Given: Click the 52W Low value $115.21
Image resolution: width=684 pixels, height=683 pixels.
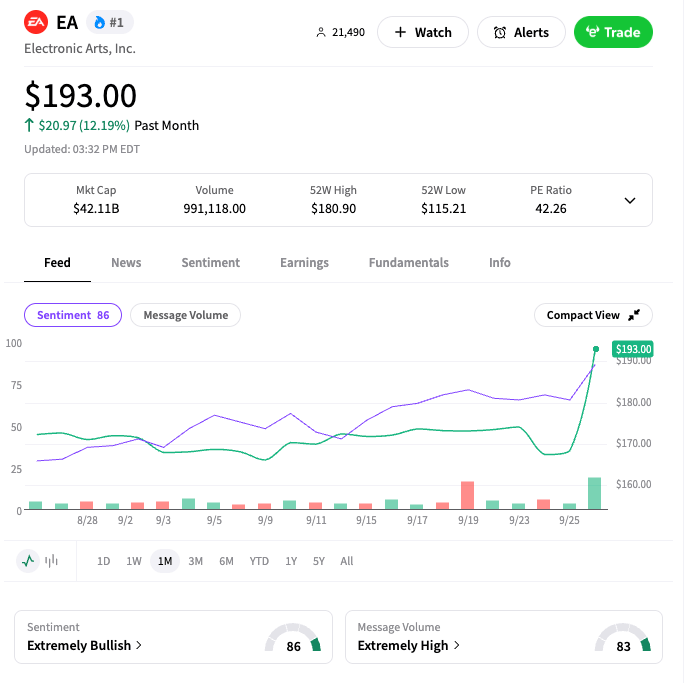Looking at the screenshot, I should click(443, 208).
